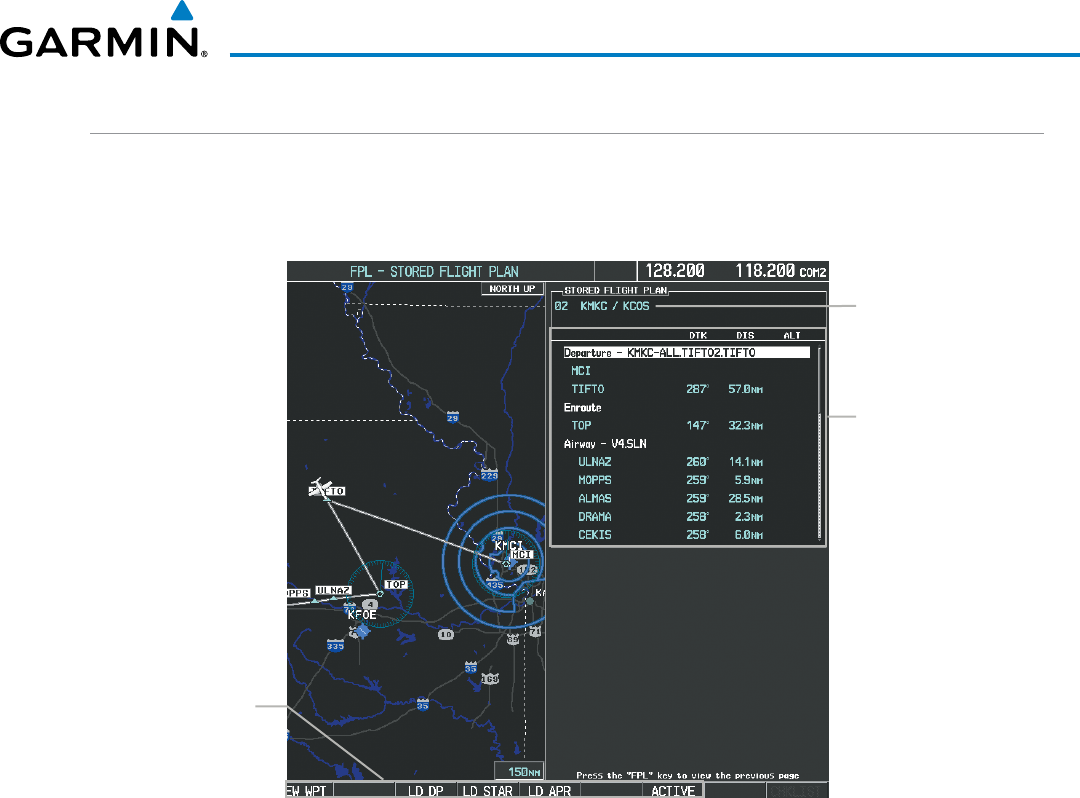Click the Interstate 335 shield on map

pos(335,645)
